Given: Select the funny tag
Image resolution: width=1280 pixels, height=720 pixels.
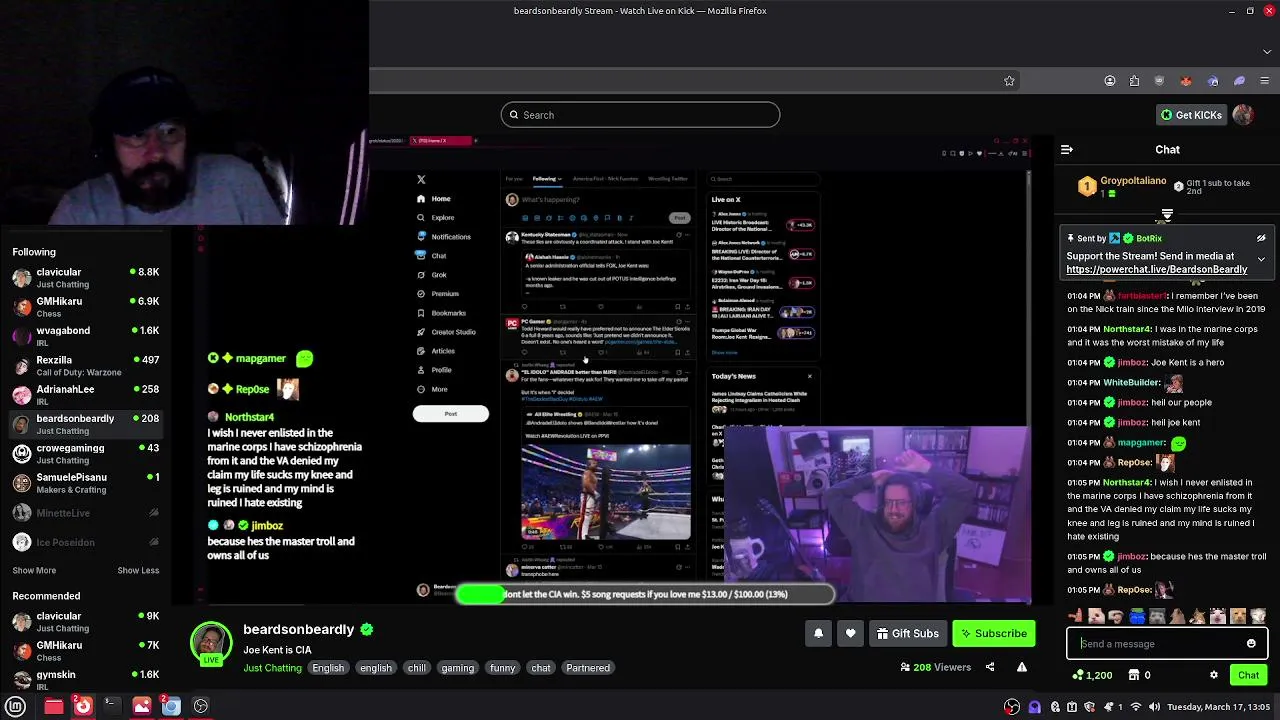Looking at the screenshot, I should pos(503,668).
